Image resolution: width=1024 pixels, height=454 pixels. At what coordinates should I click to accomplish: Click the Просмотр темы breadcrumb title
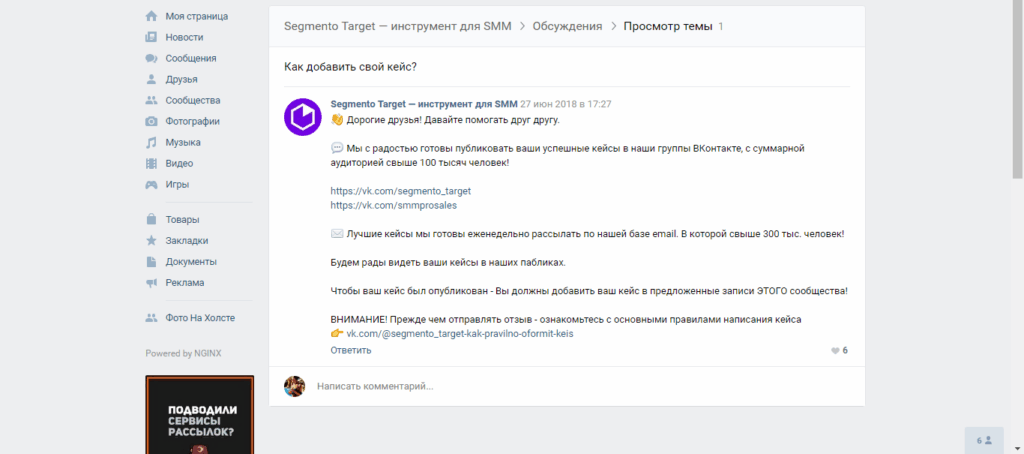(667, 27)
